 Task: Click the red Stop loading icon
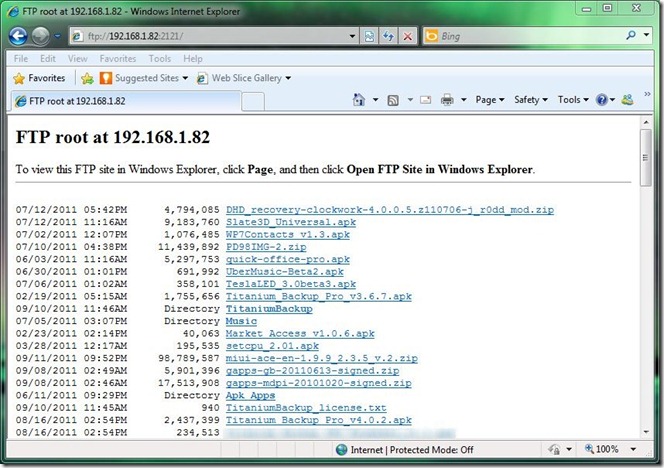407,36
